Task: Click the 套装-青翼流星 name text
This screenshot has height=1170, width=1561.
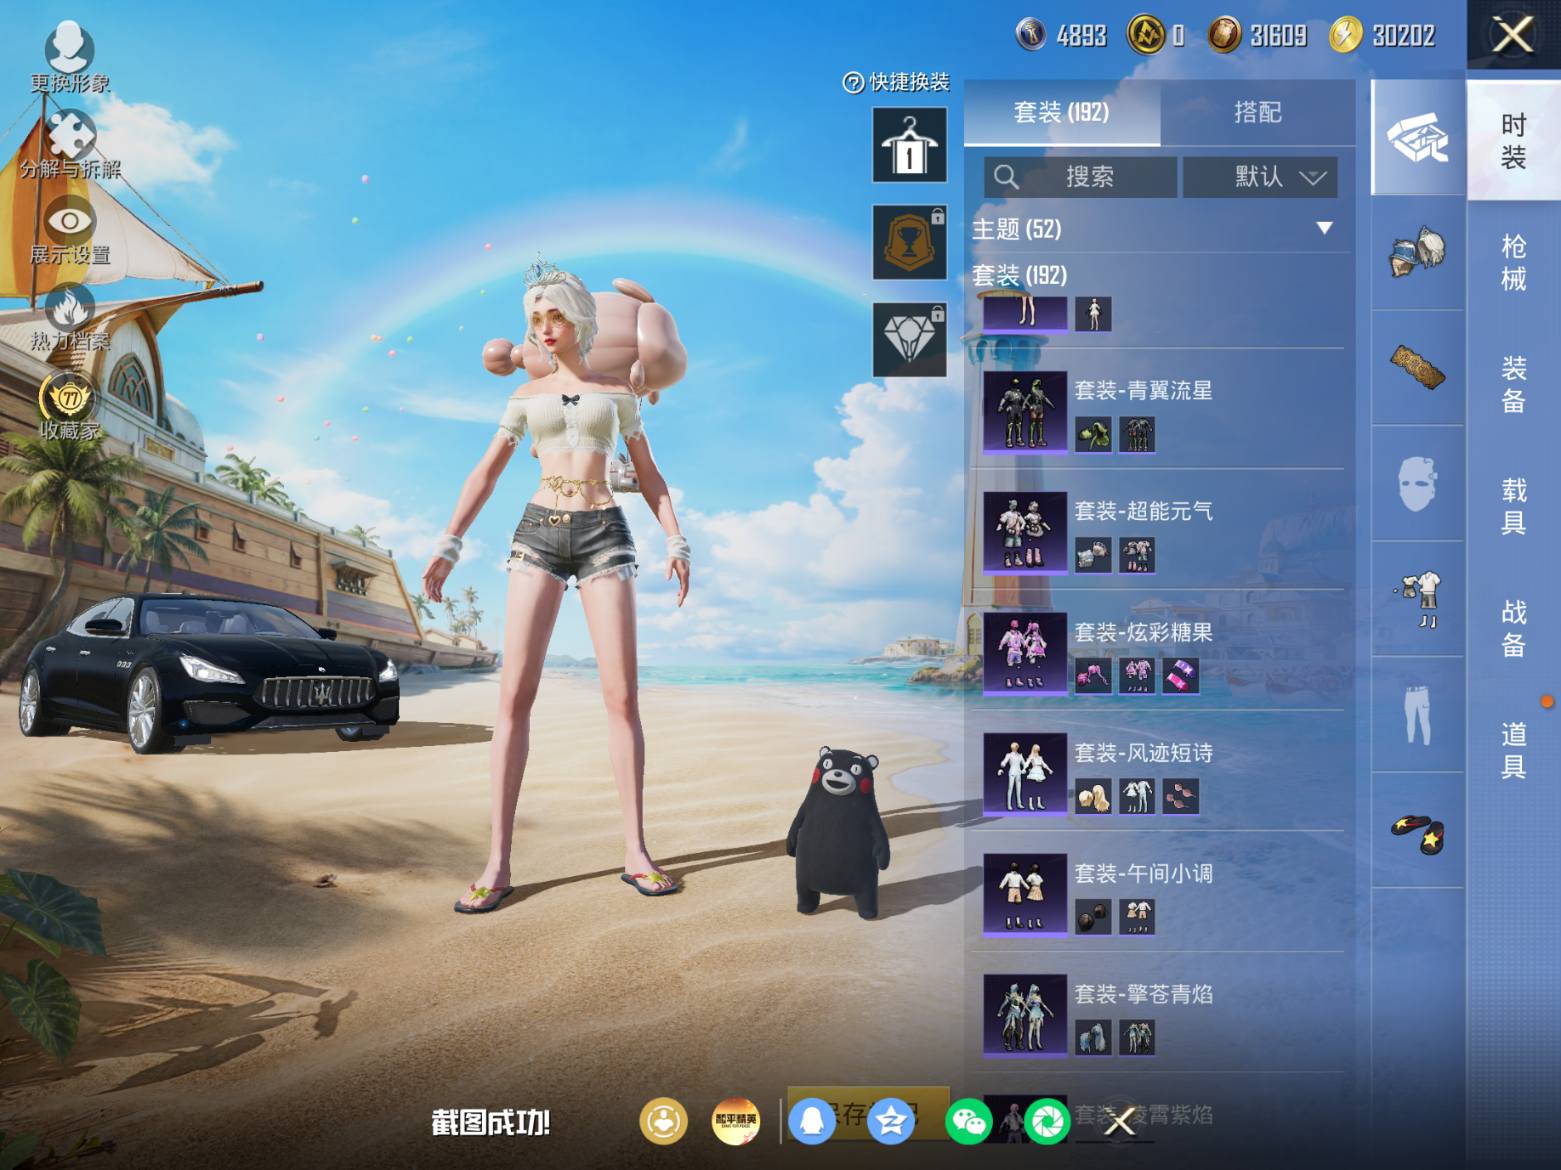Action: [1143, 390]
